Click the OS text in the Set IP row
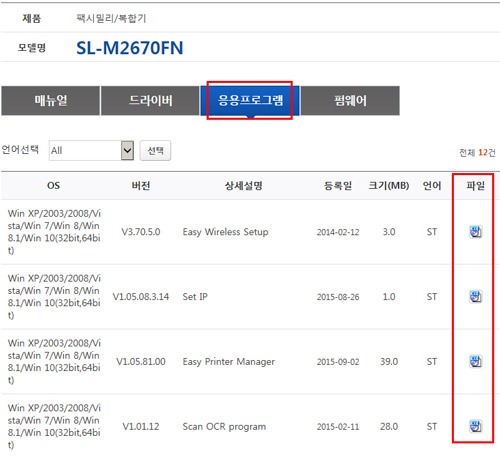 click(x=54, y=297)
